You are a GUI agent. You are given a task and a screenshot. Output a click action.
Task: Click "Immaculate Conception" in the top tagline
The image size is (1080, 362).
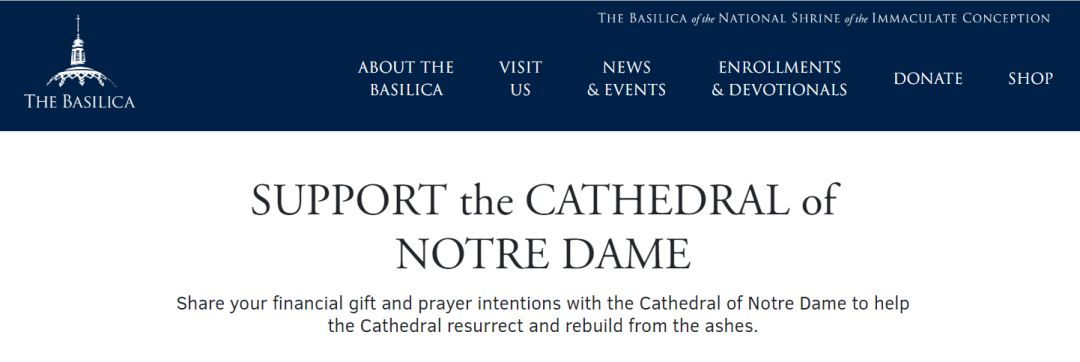(x=962, y=19)
